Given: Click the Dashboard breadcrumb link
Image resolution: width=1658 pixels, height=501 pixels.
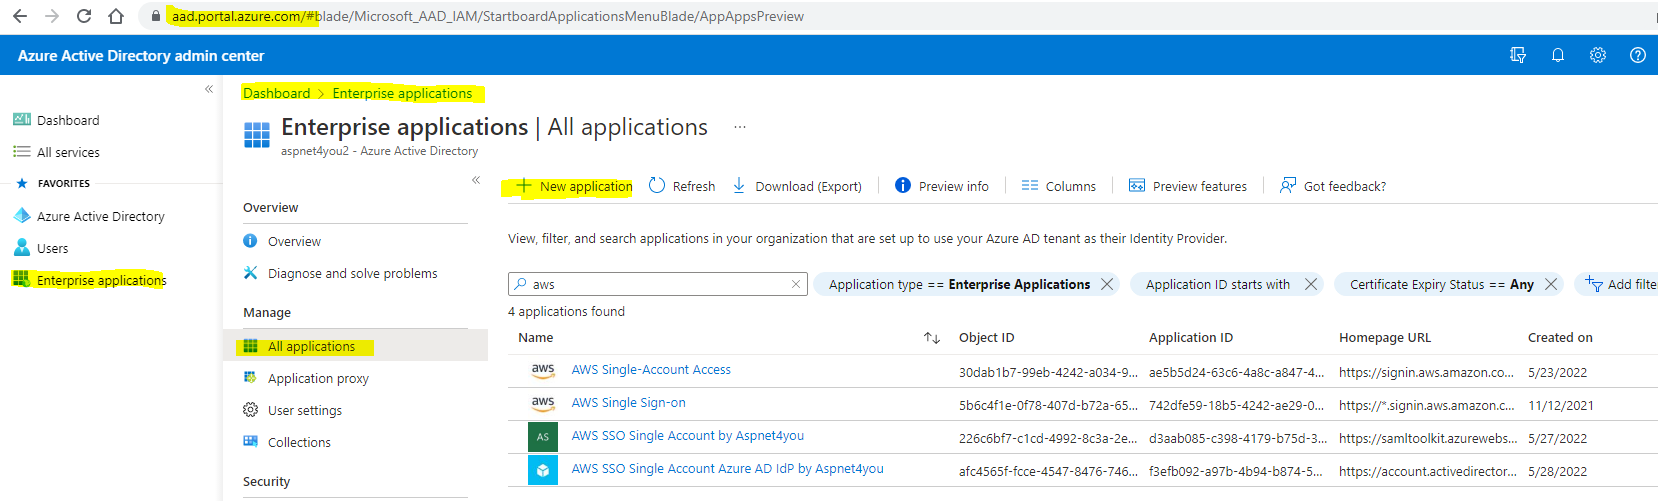Looking at the screenshot, I should [277, 93].
